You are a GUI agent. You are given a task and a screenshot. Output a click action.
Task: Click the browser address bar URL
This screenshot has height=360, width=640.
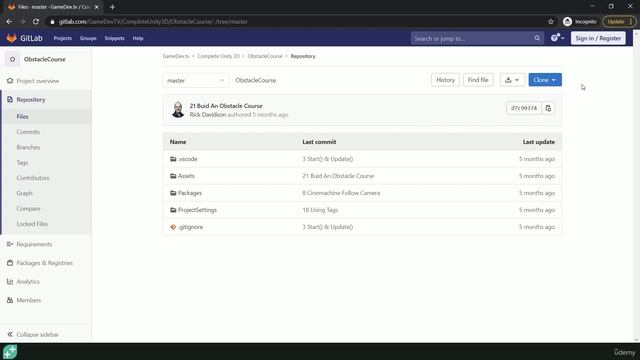(x=153, y=22)
